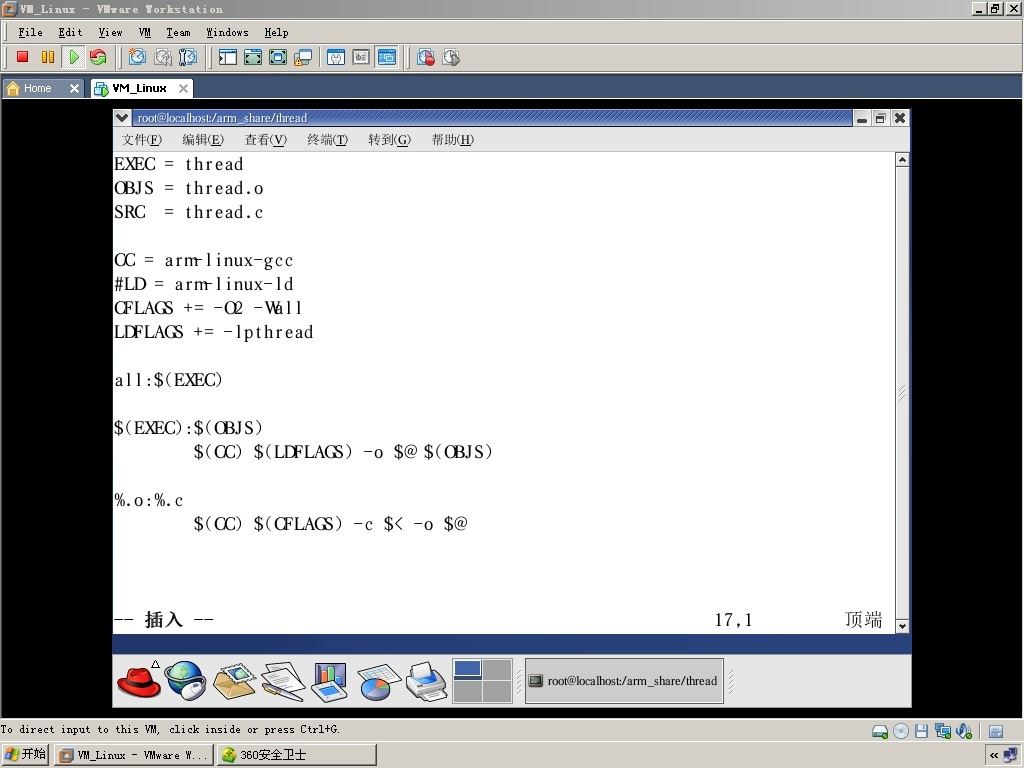Launch the word processor pen icon
1024x768 pixels.
(282, 682)
